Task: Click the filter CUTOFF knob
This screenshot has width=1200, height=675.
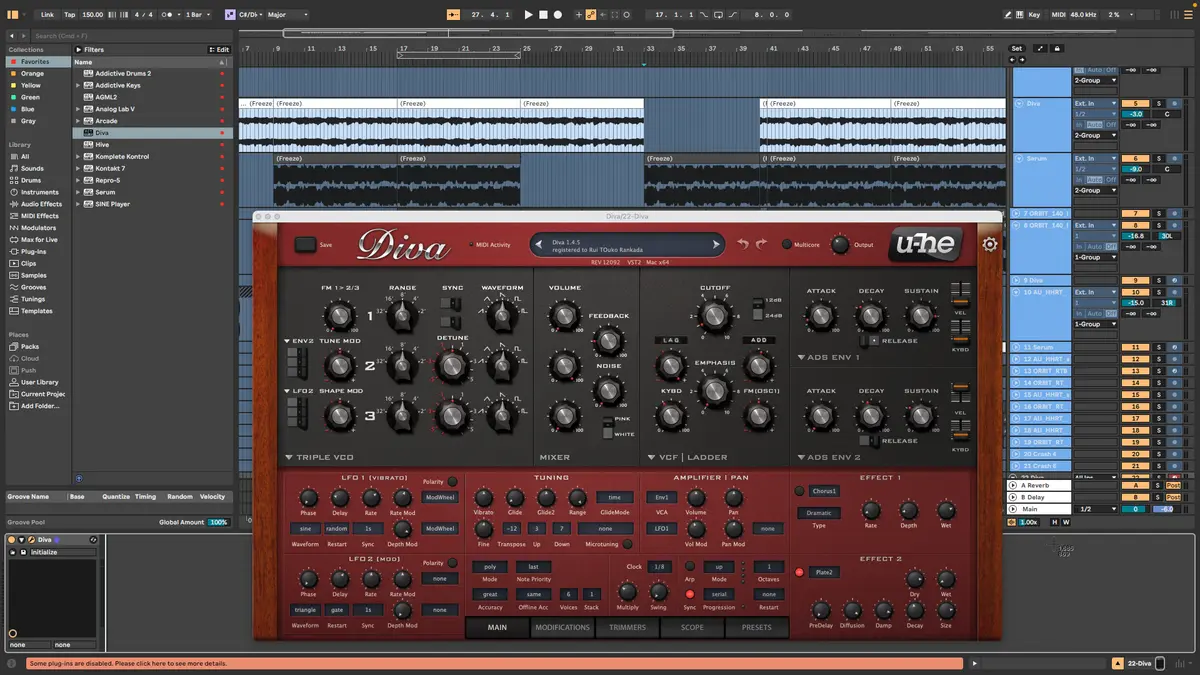Action: pos(714,317)
